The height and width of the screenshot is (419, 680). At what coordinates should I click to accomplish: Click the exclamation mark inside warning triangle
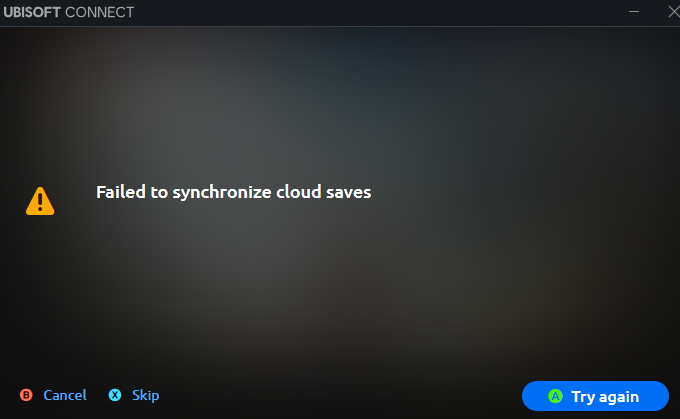click(x=40, y=203)
